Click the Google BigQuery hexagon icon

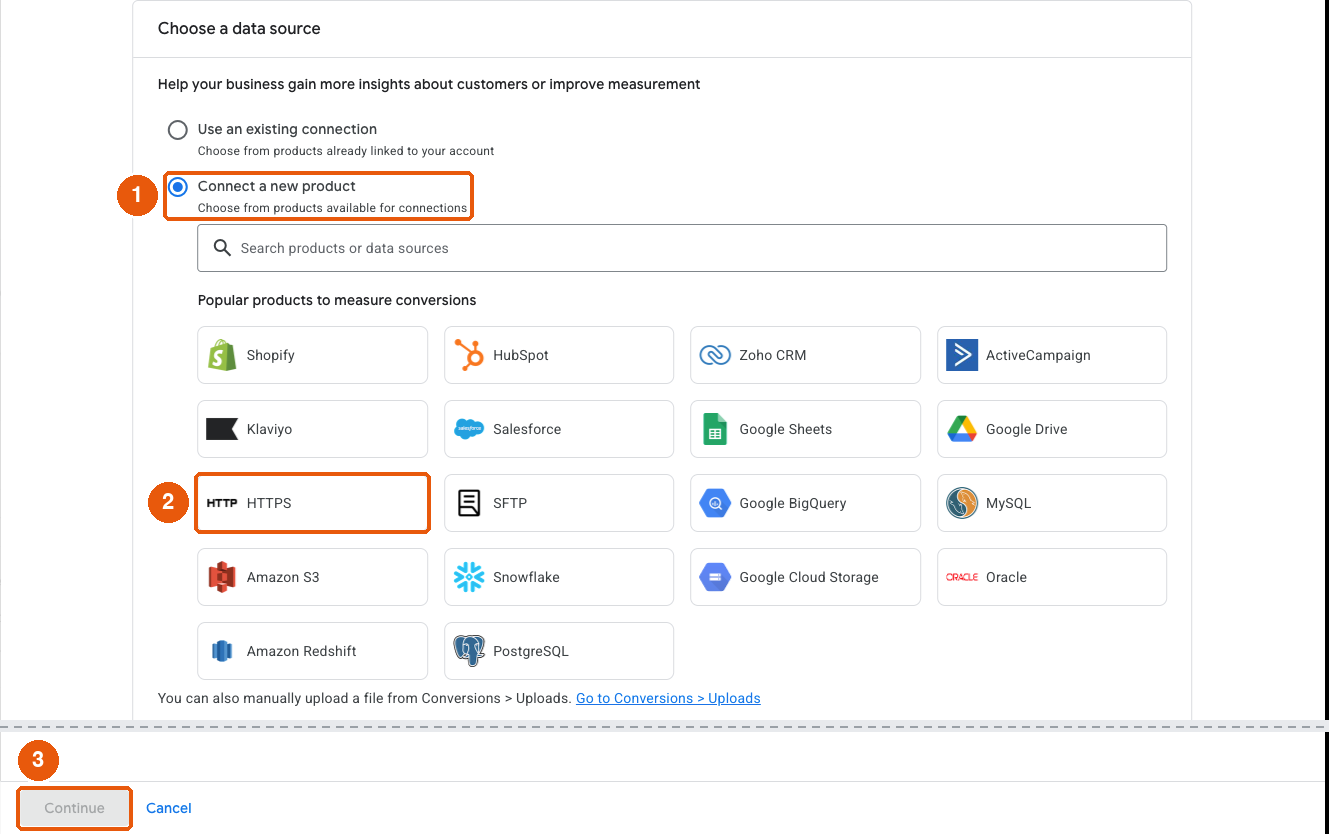click(715, 503)
